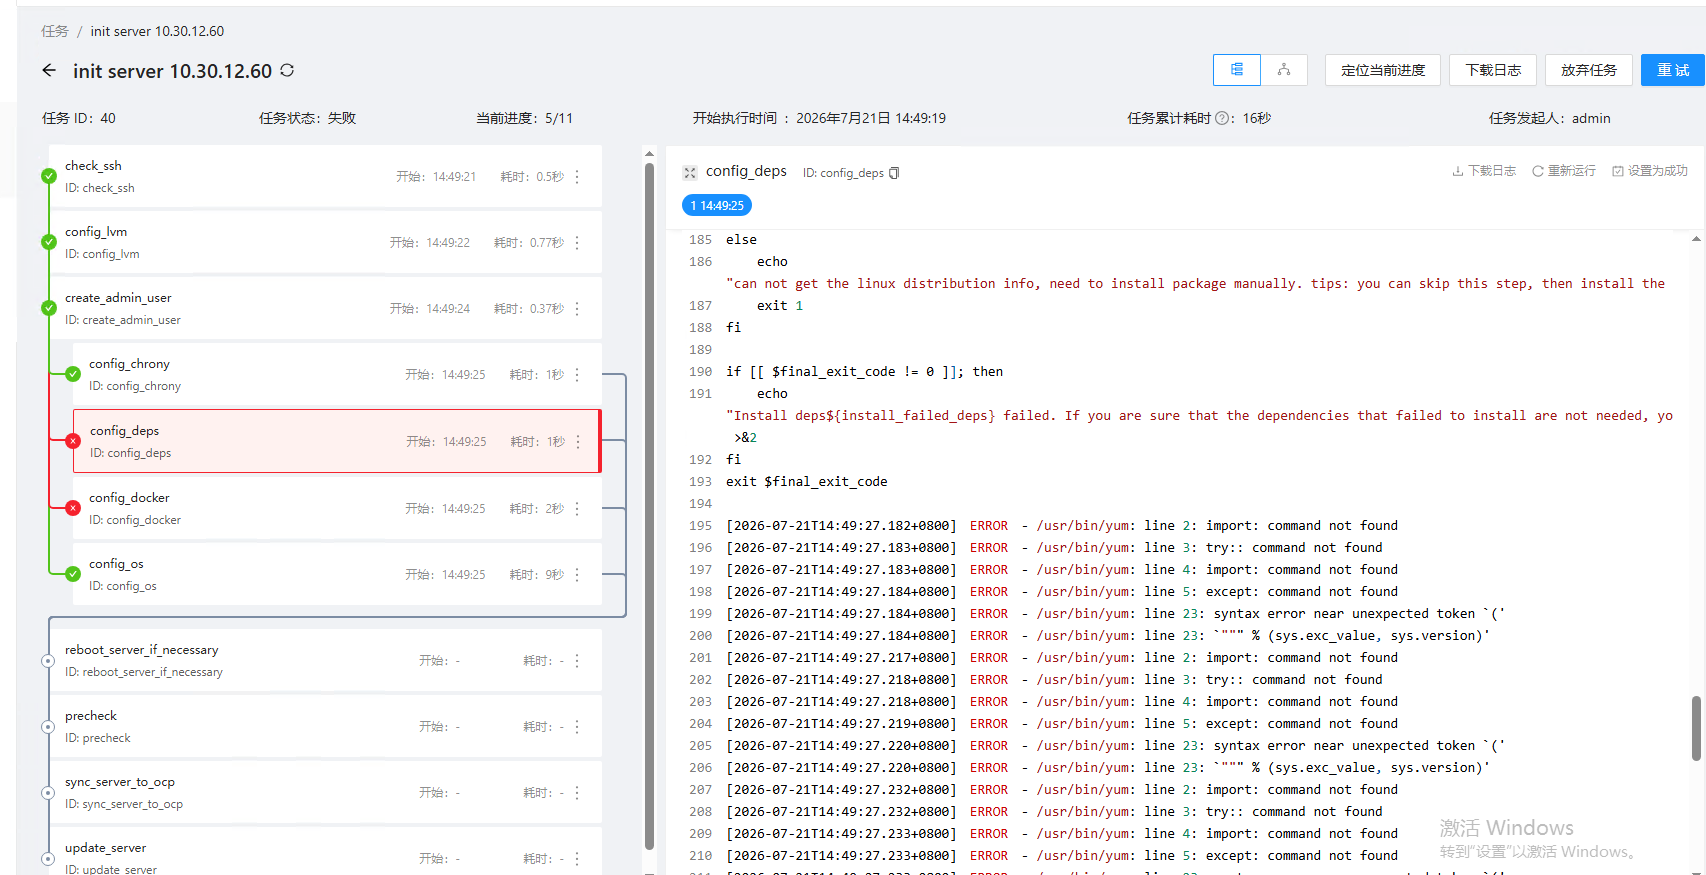Click scroll-up arrow of task list
This screenshot has width=1706, height=875.
click(649, 154)
